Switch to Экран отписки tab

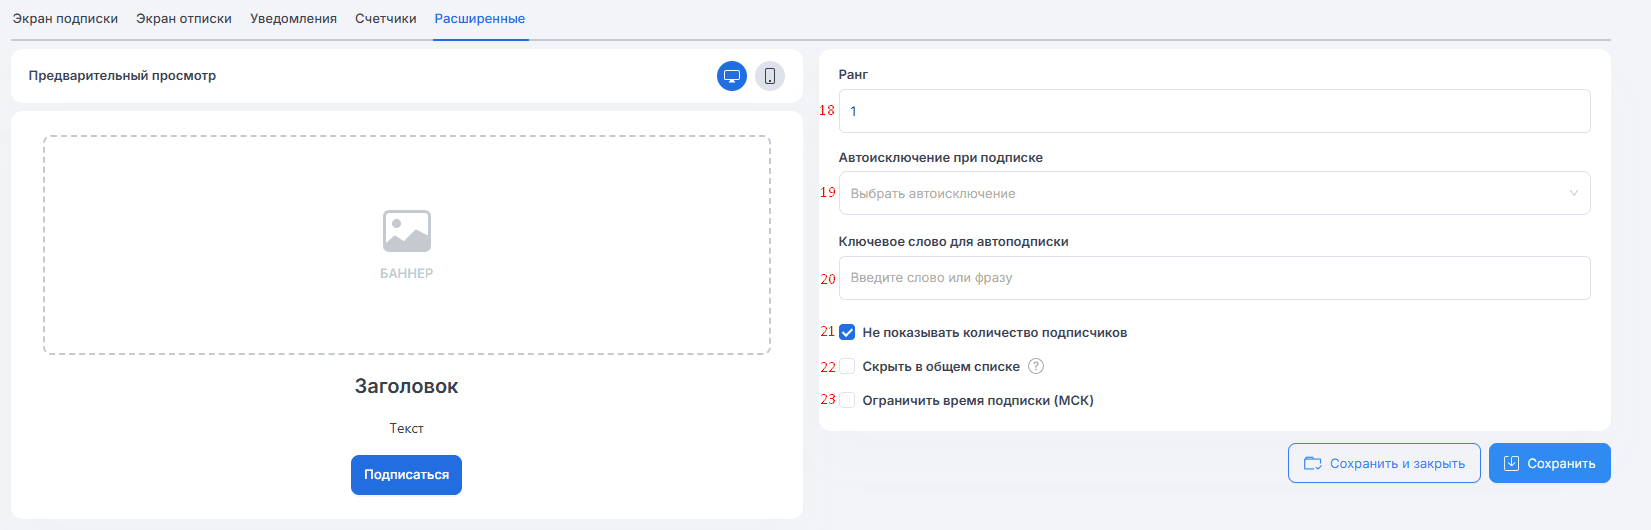(x=184, y=19)
